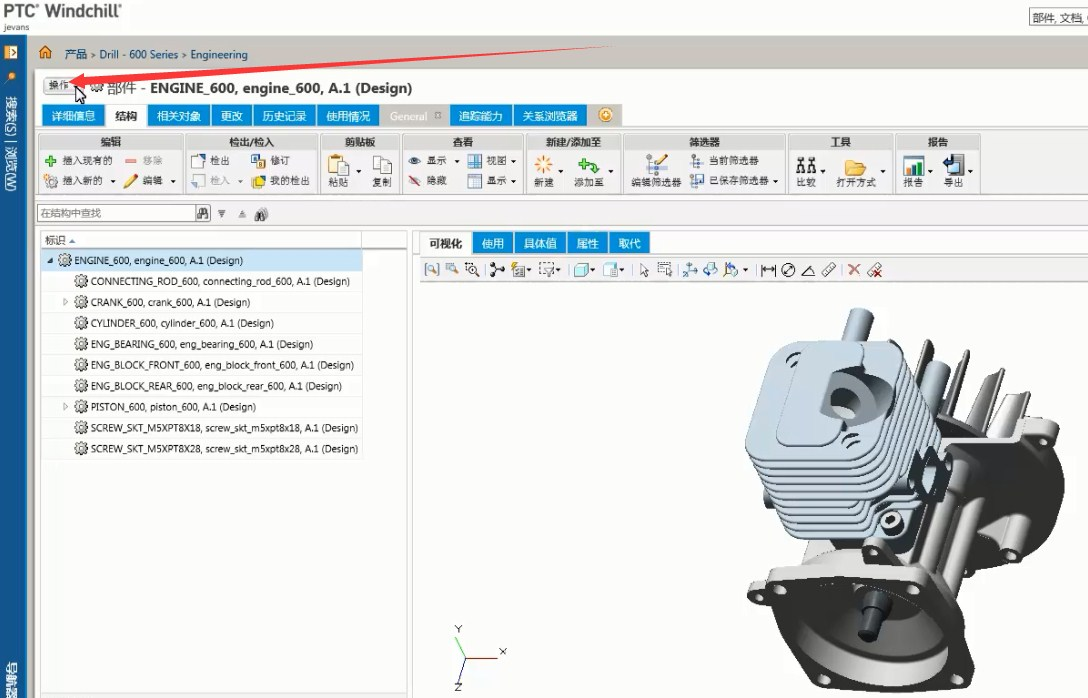Open the 添加至 dropdown arrow
This screenshot has width=1088, height=698.
tap(611, 171)
